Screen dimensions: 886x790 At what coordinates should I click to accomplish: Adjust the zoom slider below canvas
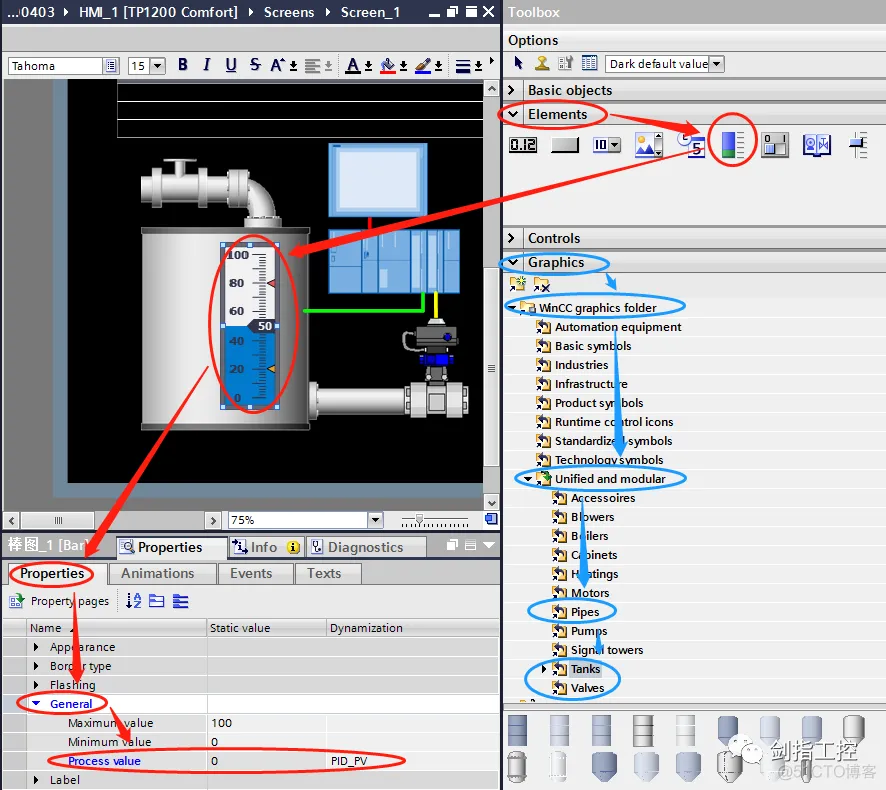(419, 519)
